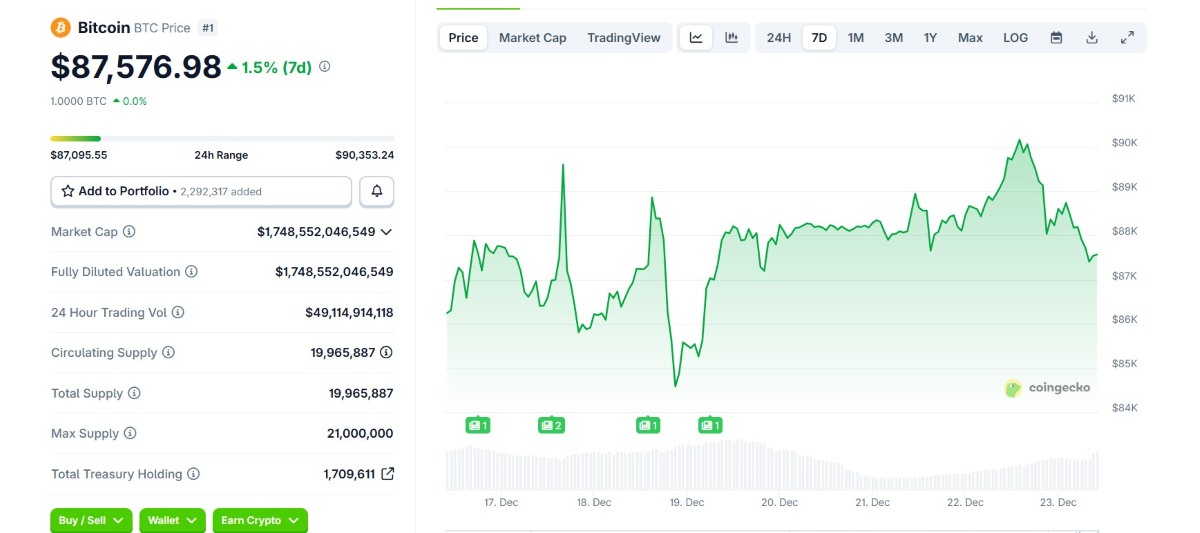
Task: Click the bell price alert button
Action: pos(377,191)
